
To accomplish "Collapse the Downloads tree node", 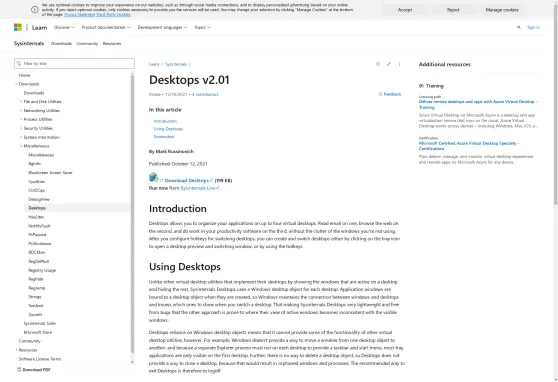I will coord(16,84).
